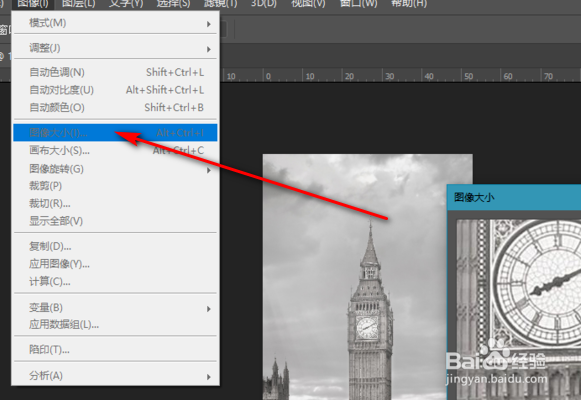Viewport: 581px width, 400px height.
Task: Choose 显示全部(V) menu entry
Action: (x=115, y=221)
